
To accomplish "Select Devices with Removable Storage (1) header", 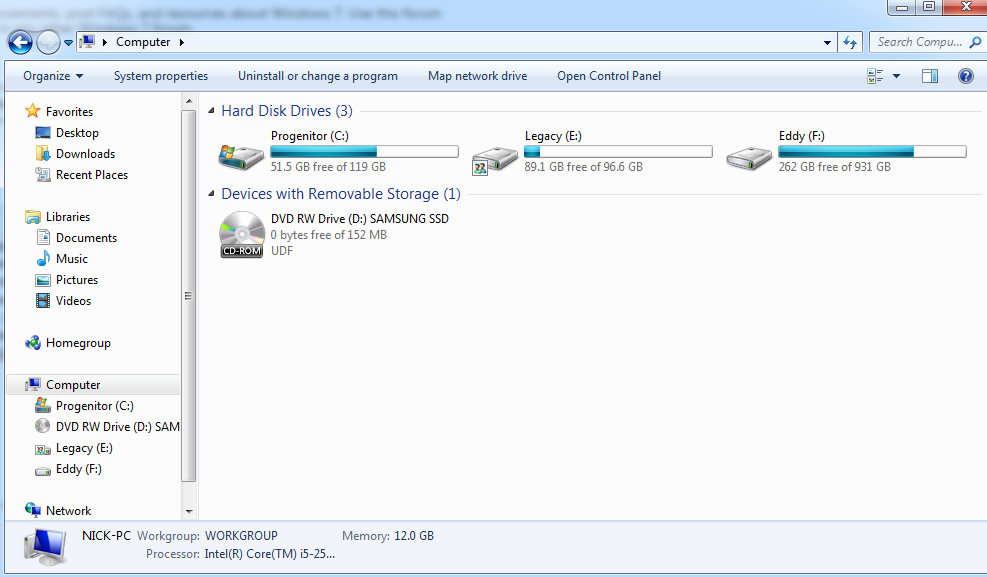I will (341, 194).
